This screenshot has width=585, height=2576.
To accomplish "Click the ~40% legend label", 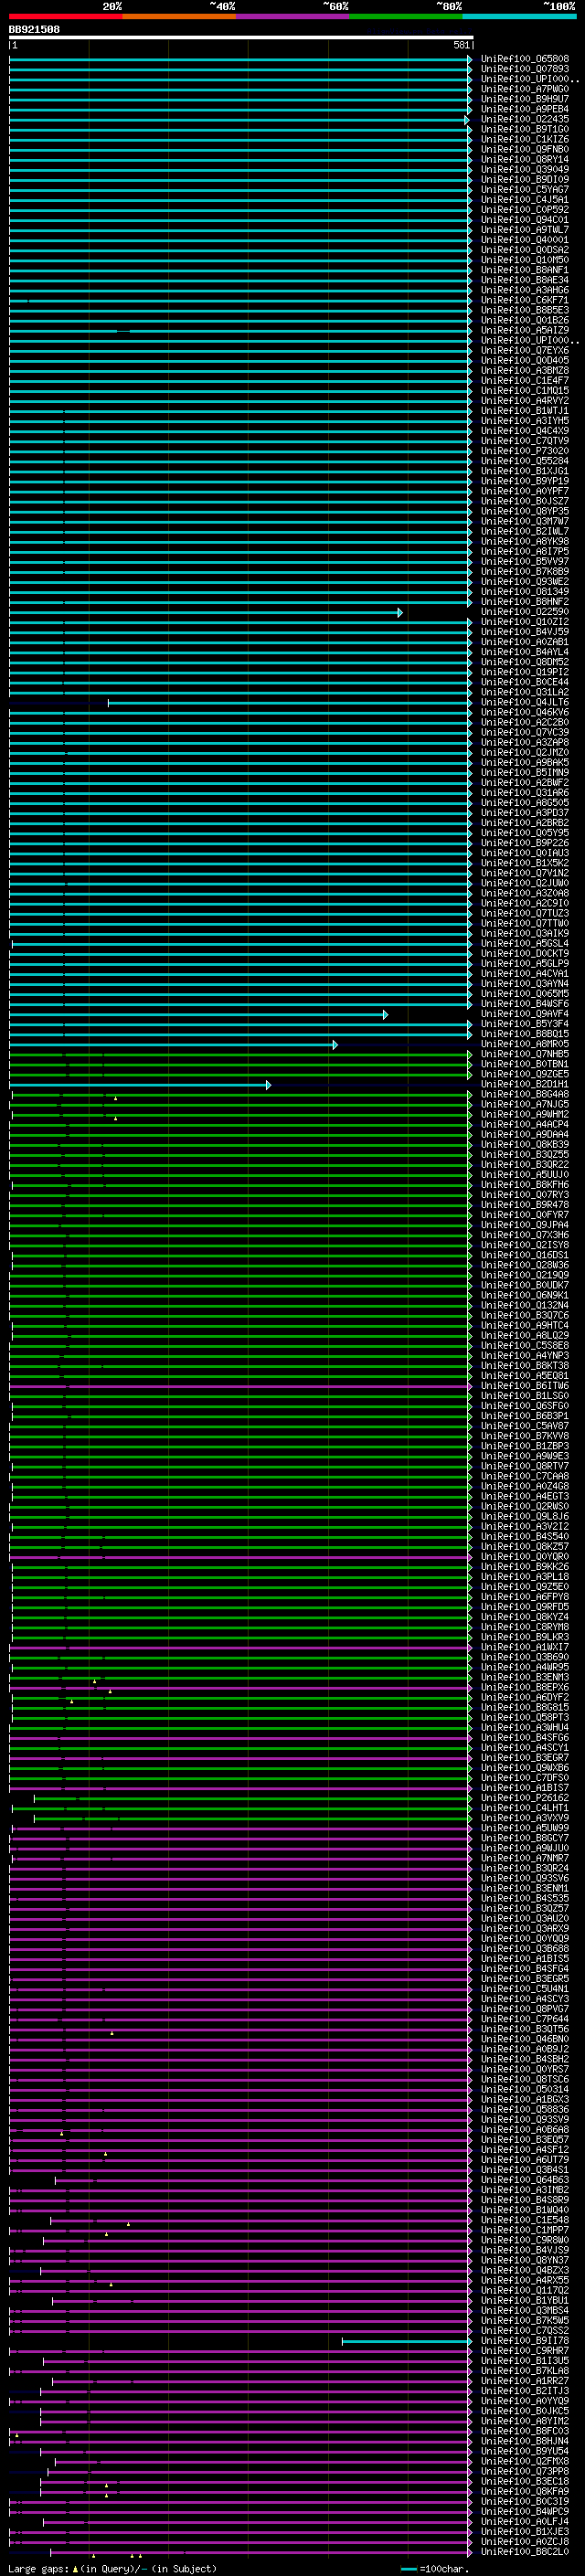I will [223, 6].
